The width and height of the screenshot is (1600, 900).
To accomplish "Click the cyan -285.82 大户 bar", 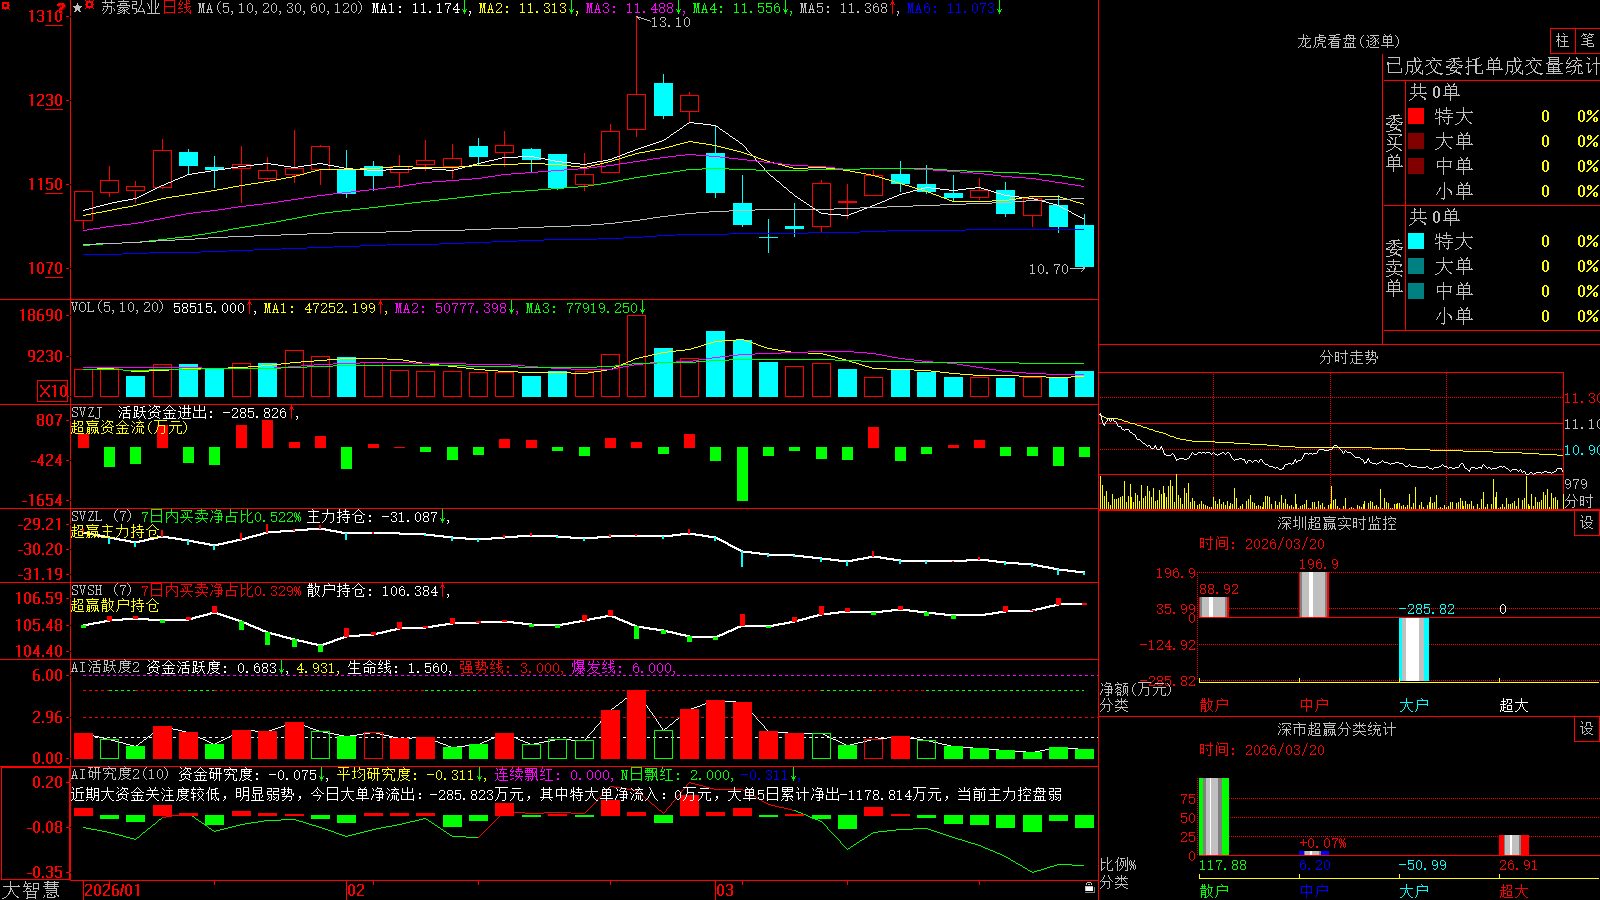I will [x=1414, y=649].
